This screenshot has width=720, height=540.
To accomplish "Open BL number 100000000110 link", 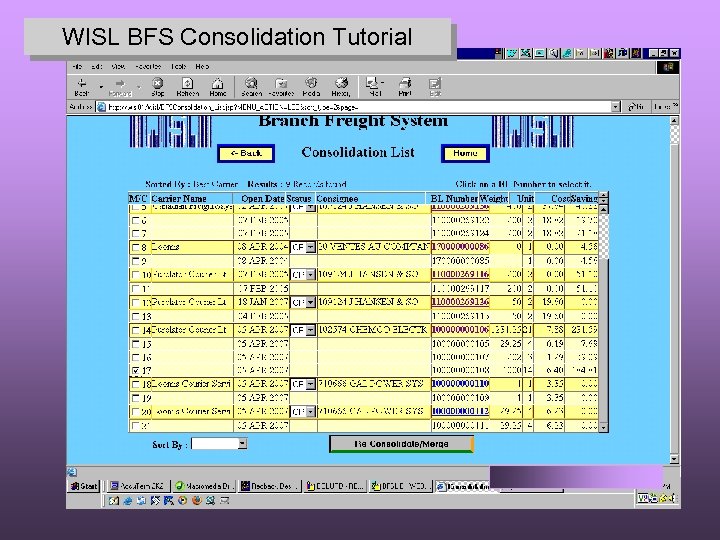I will [x=460, y=383].
